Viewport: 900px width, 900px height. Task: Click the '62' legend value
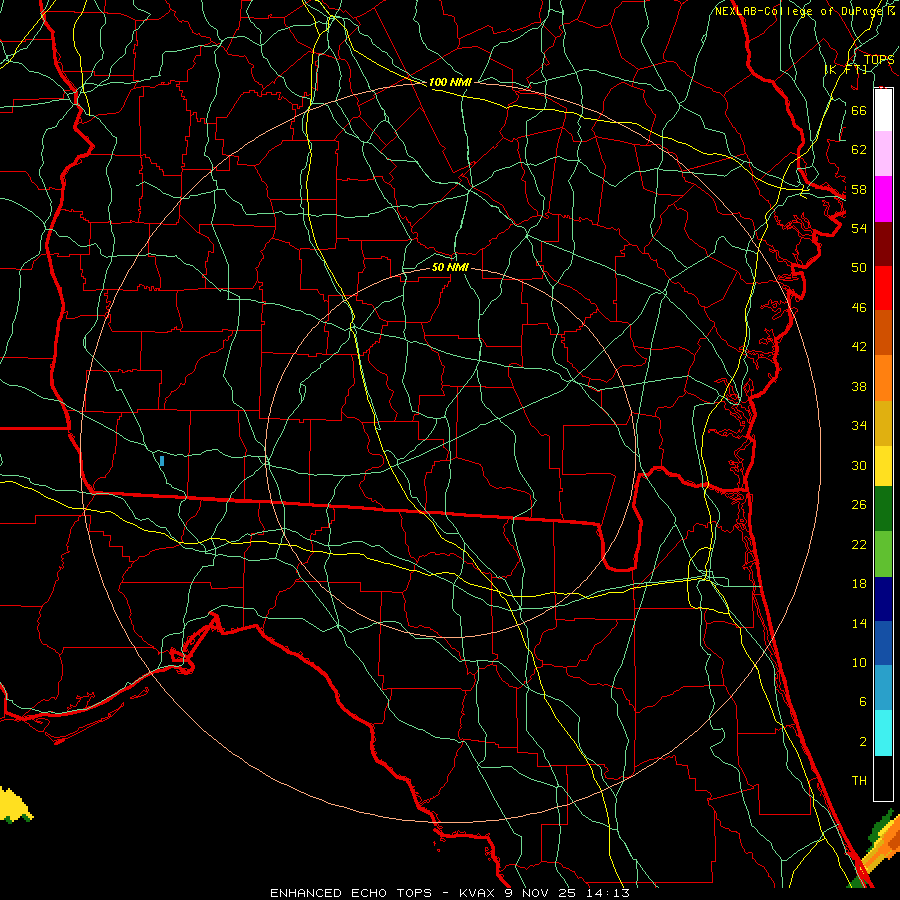pyautogui.click(x=859, y=150)
